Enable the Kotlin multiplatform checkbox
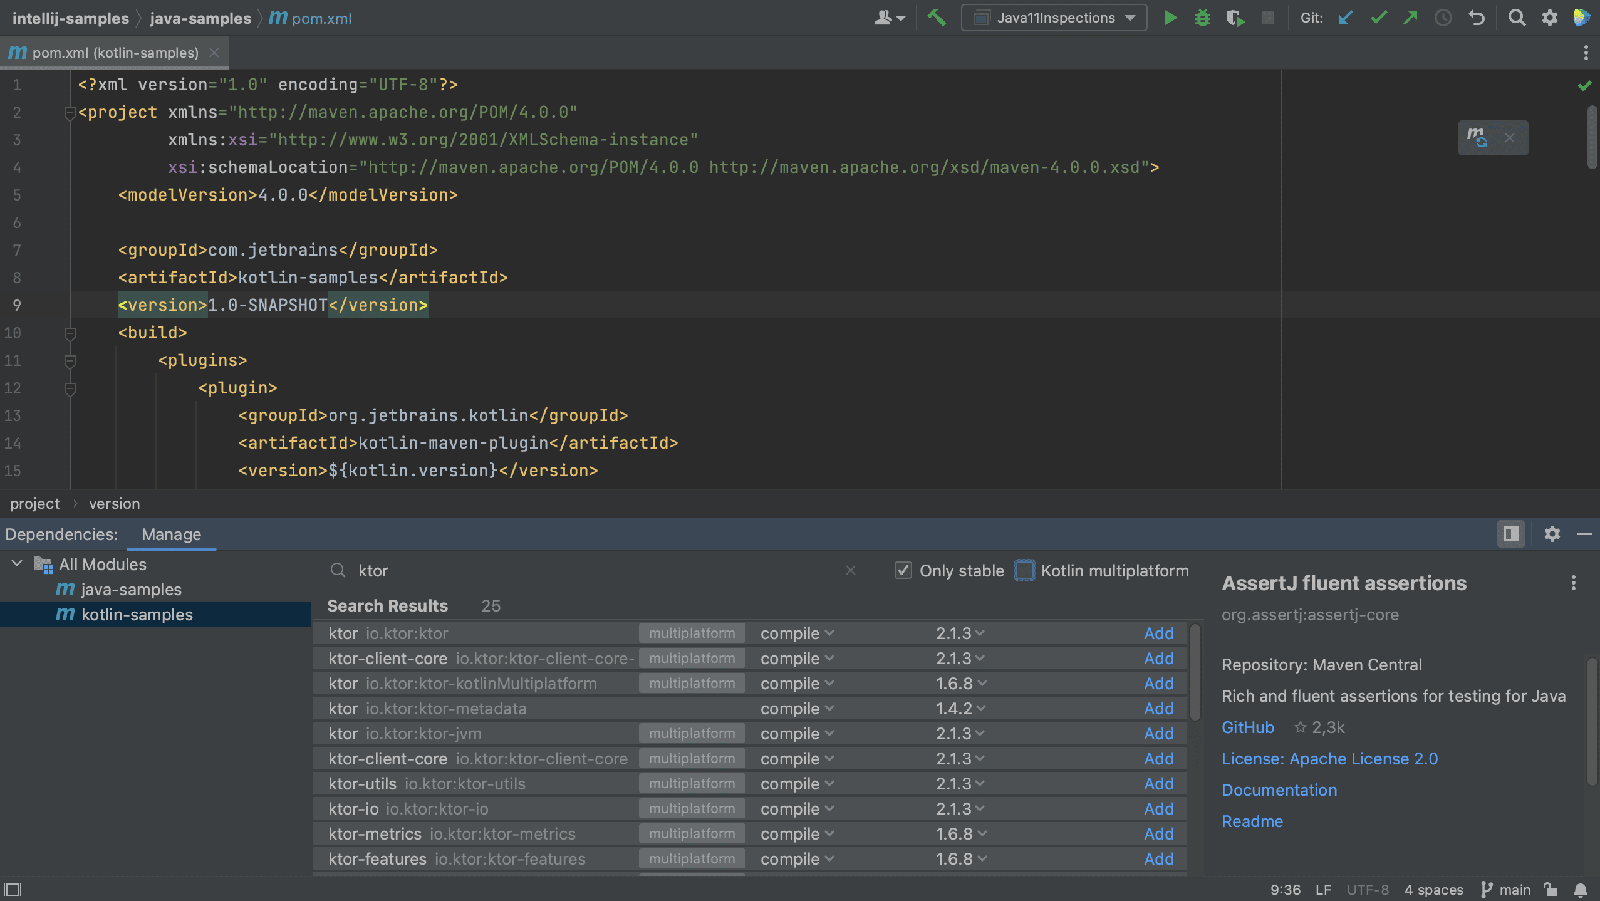1600x901 pixels. pyautogui.click(x=1025, y=570)
